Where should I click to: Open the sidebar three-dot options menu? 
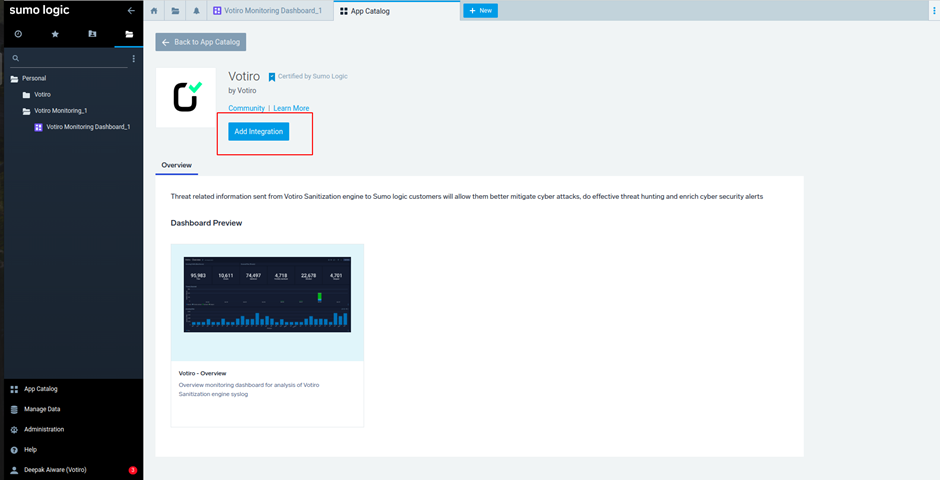[134, 59]
